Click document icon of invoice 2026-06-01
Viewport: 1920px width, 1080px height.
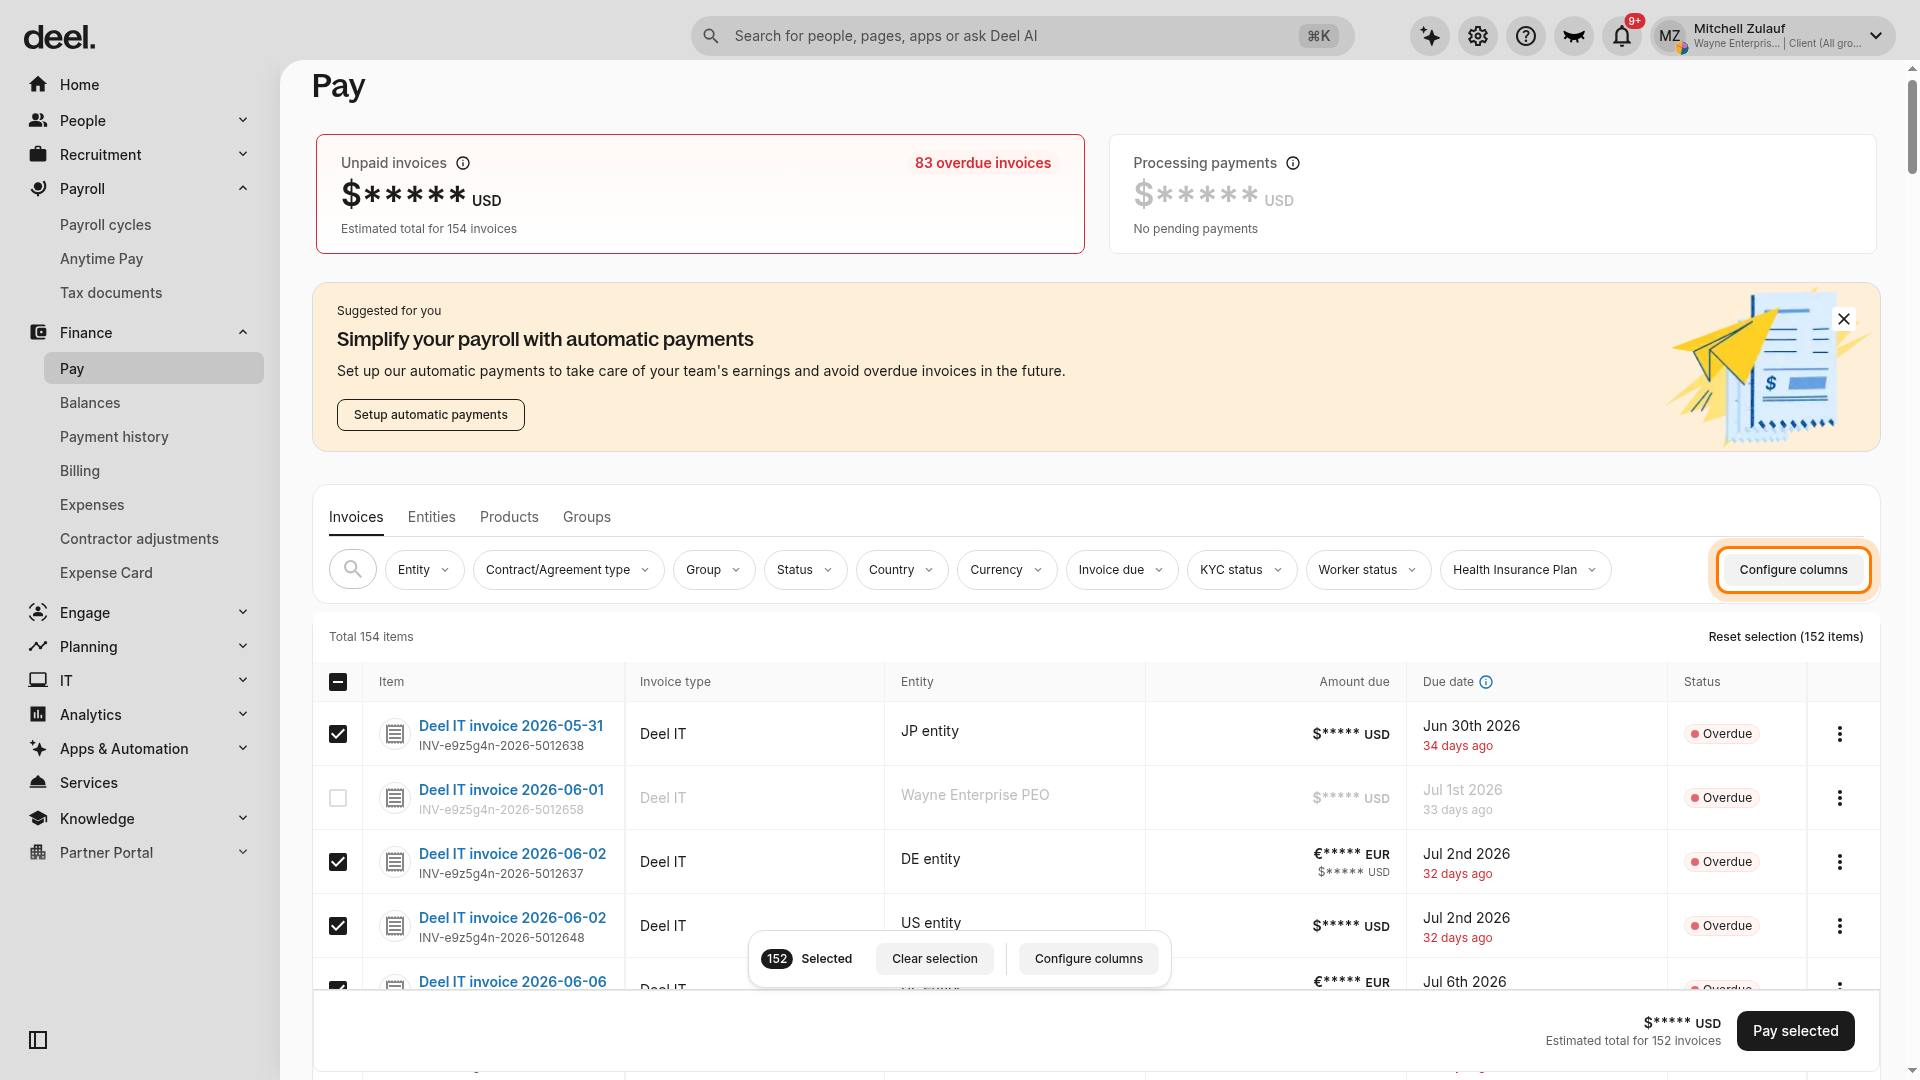click(x=395, y=798)
